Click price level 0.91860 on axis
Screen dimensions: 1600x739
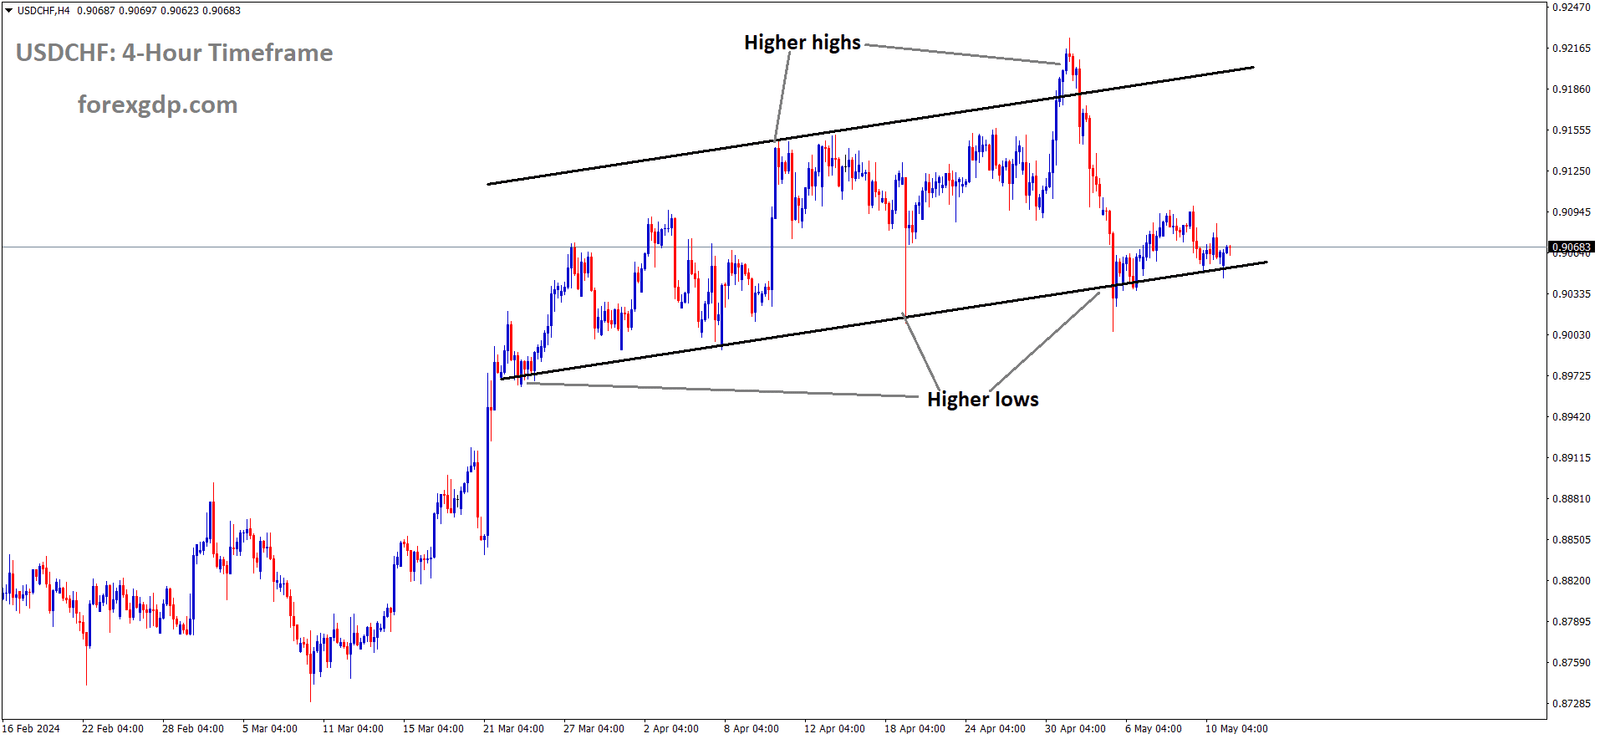[1571, 89]
